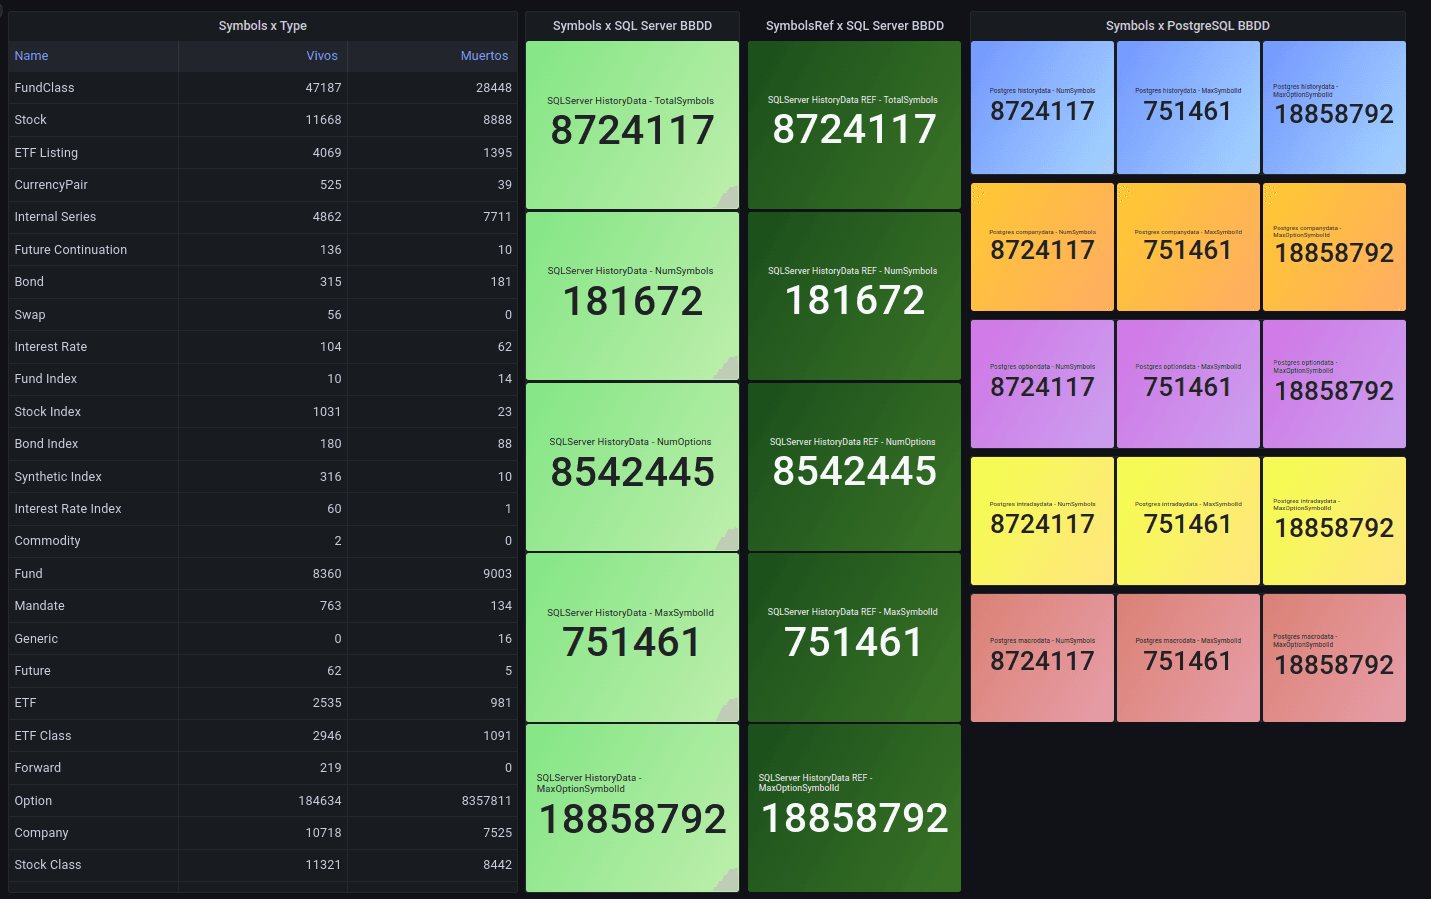Select the SQLServer HistoryData REF MaxOptionSymbolId dark green stat
The height and width of the screenshot is (899, 1431).
854,808
